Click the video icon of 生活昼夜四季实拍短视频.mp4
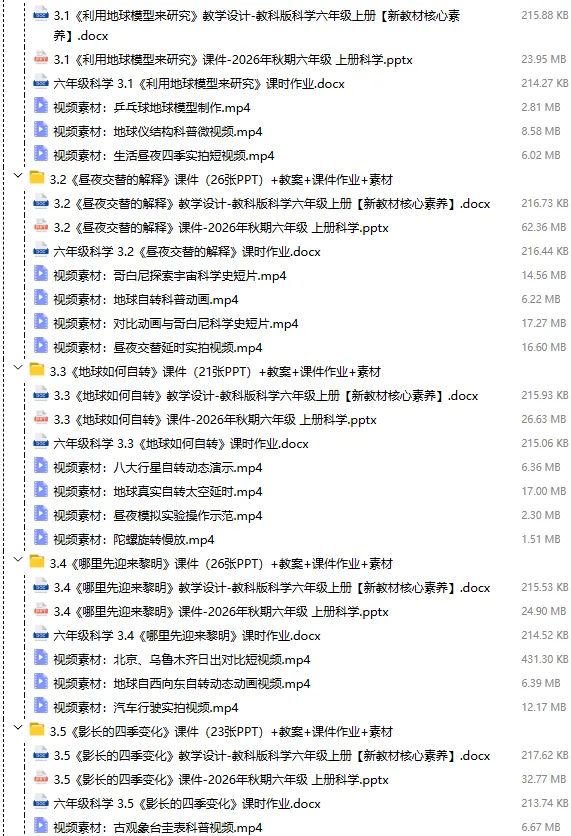This screenshot has width=571, height=836. click(x=41, y=154)
